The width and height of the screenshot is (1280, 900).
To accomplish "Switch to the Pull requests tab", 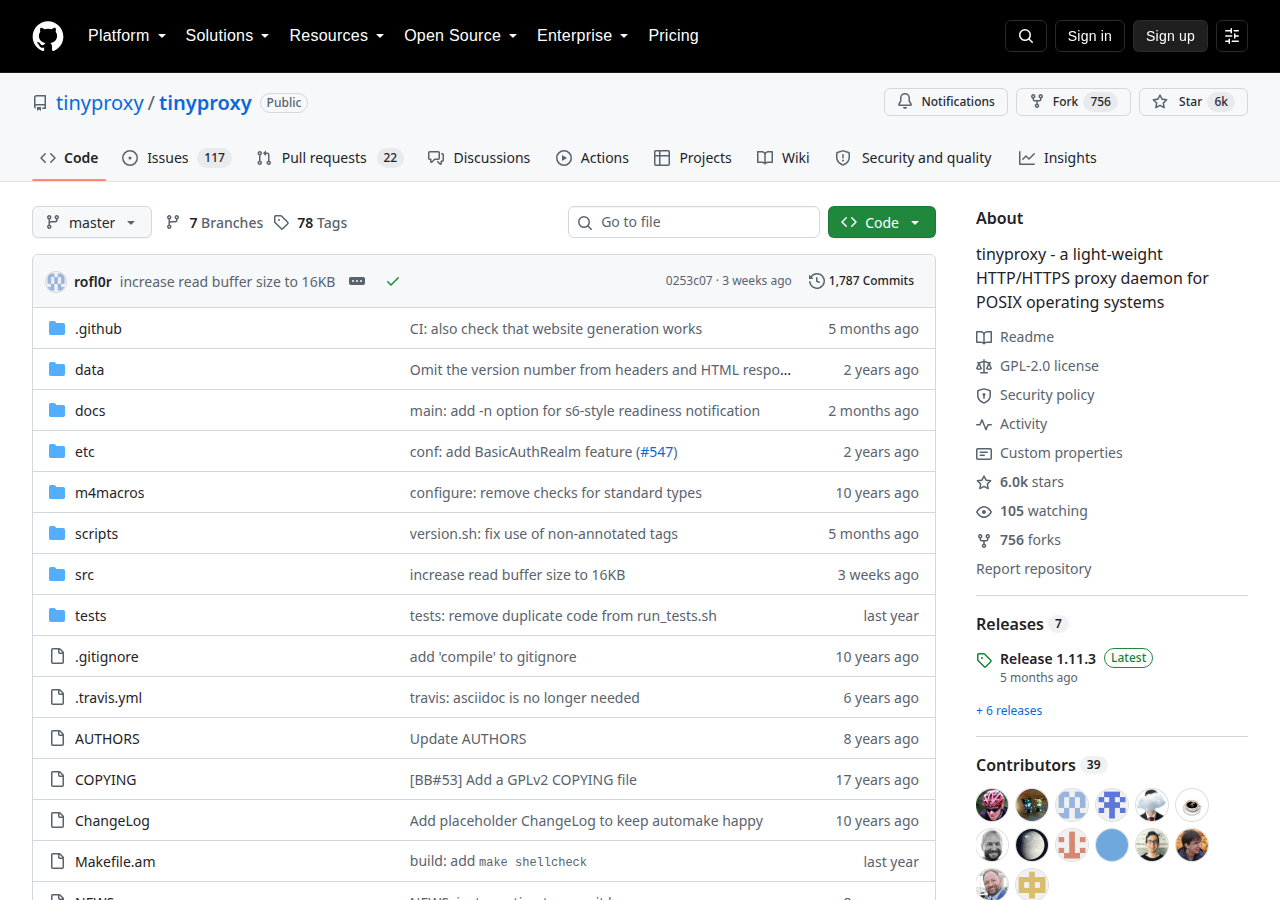I will (329, 158).
